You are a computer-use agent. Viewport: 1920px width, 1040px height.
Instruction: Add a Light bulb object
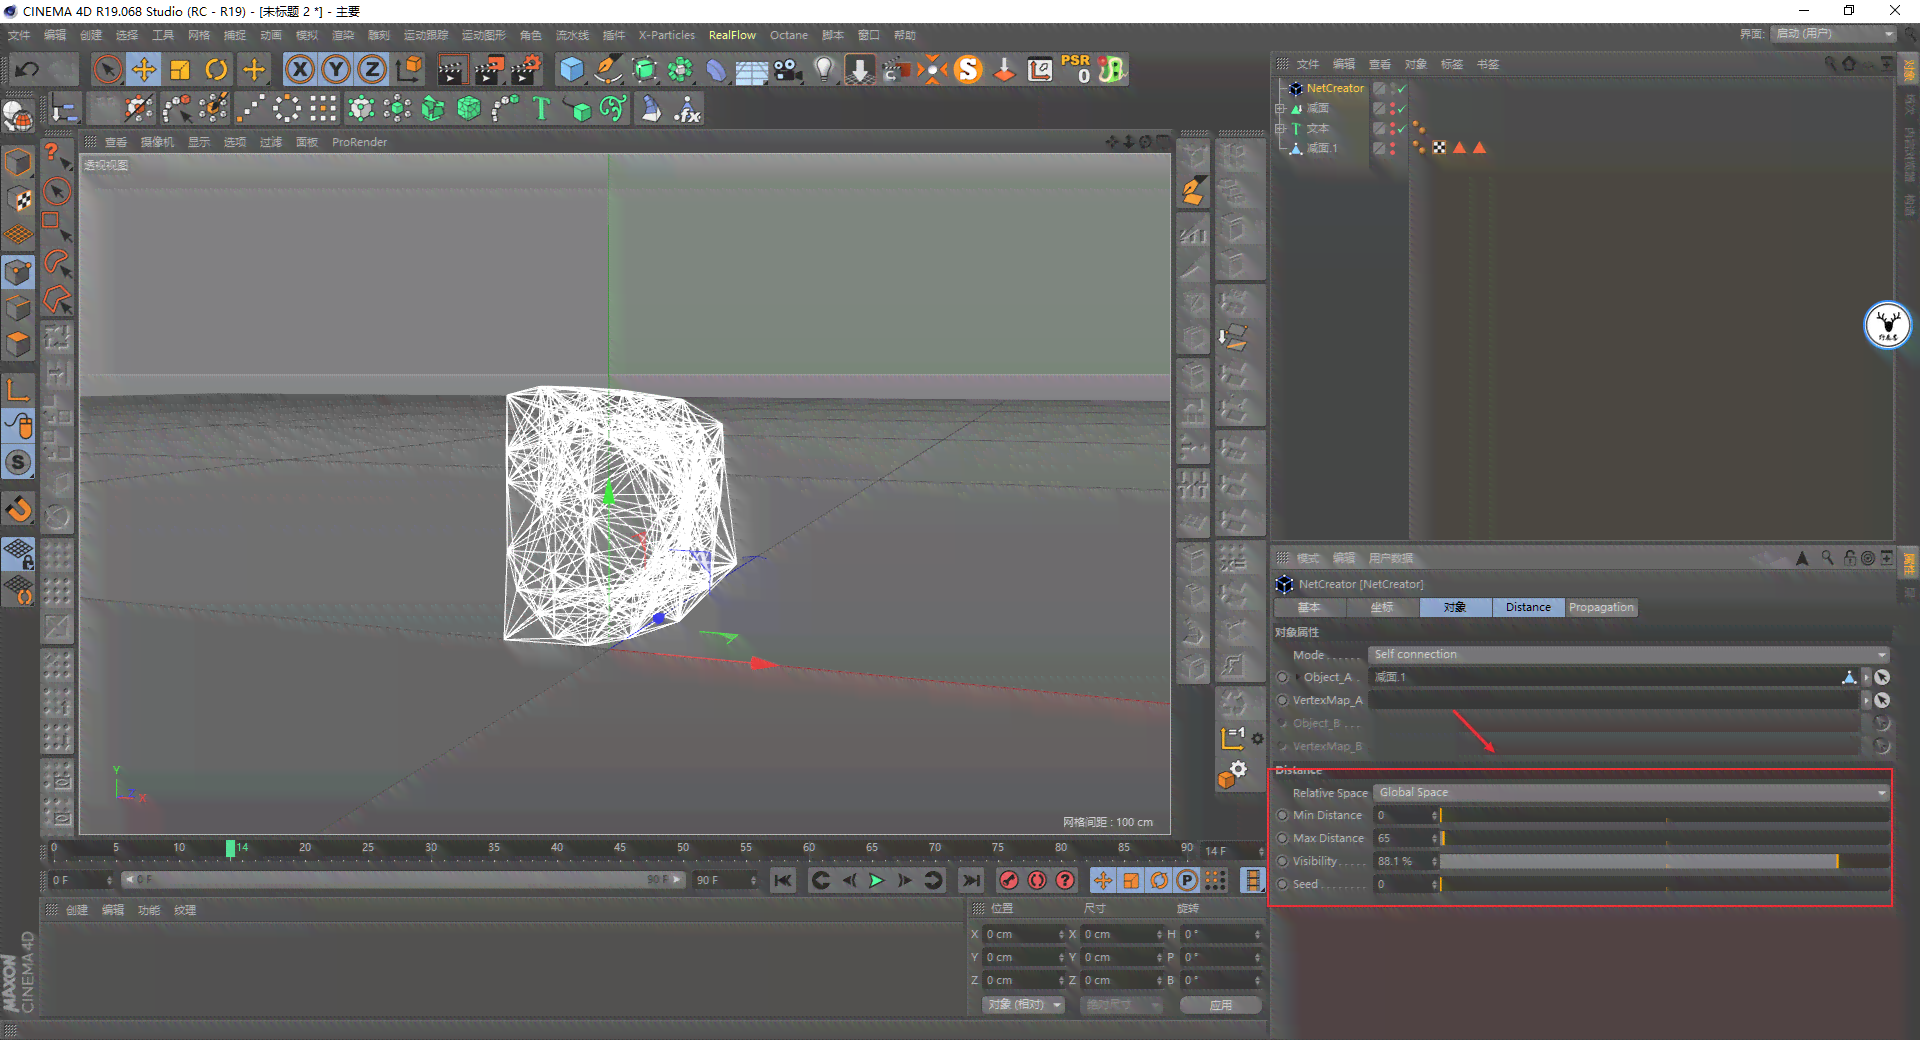(x=824, y=69)
